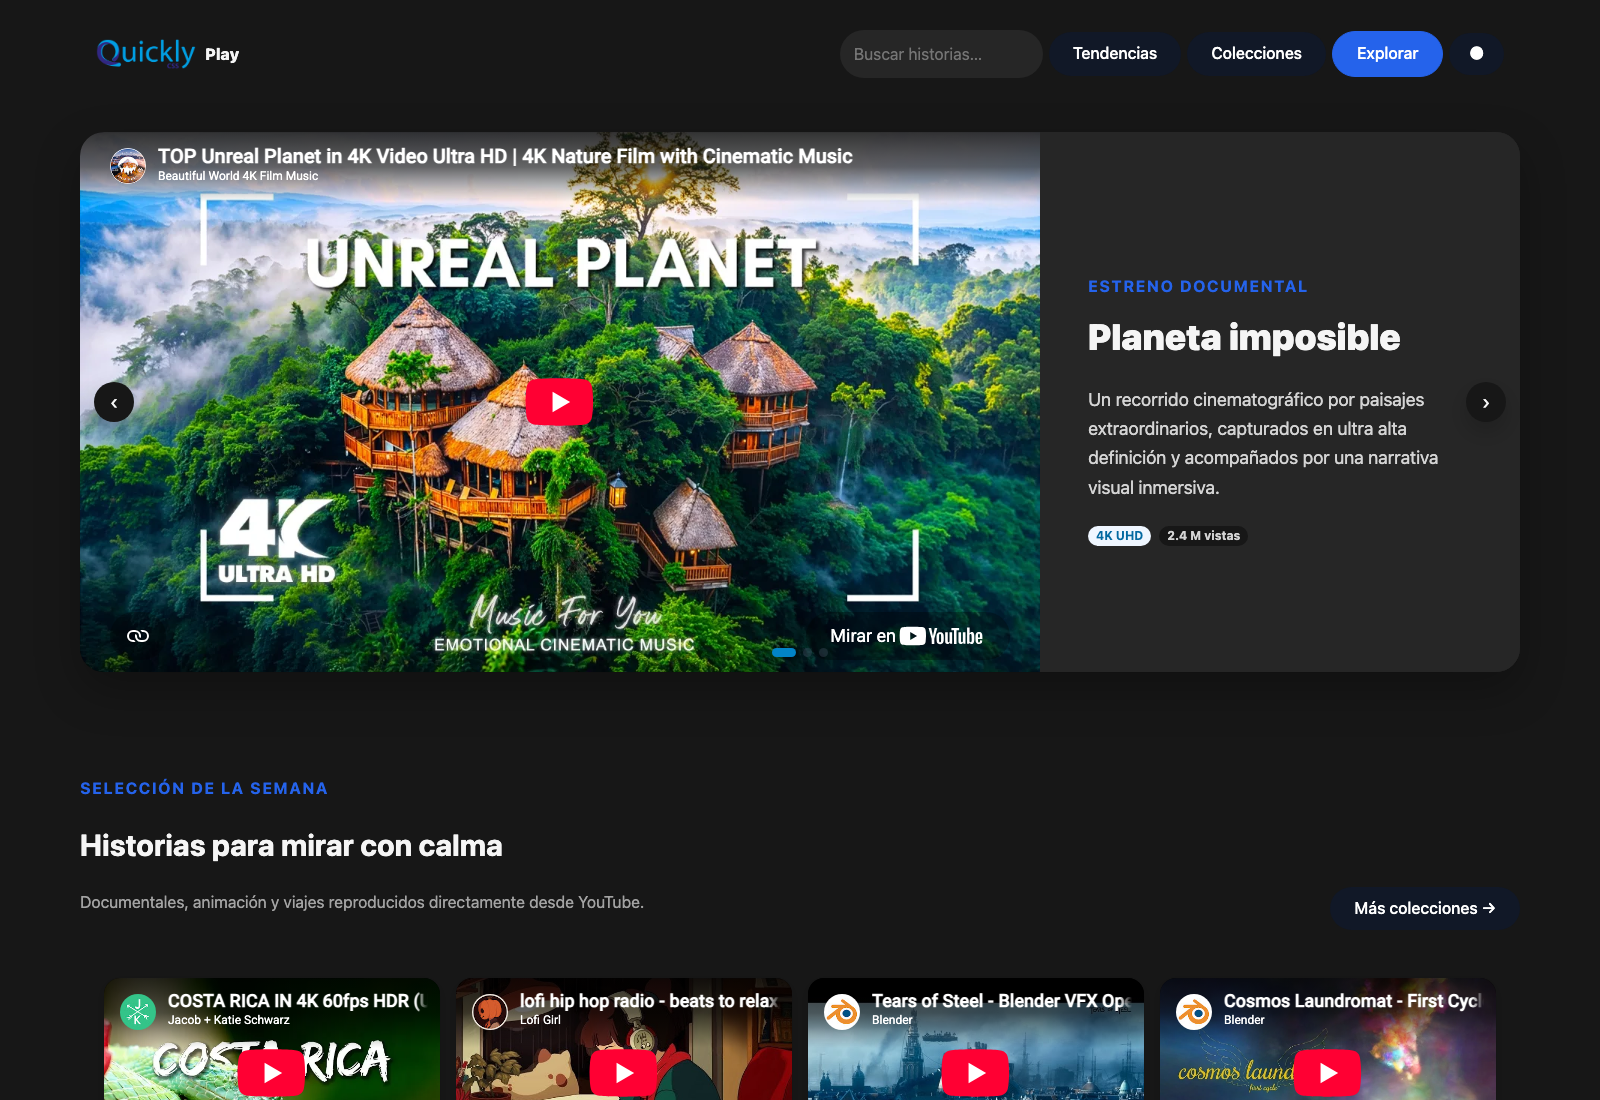1600x1100 pixels.
Task: Play the Tears of Steel video
Action: point(975,1073)
